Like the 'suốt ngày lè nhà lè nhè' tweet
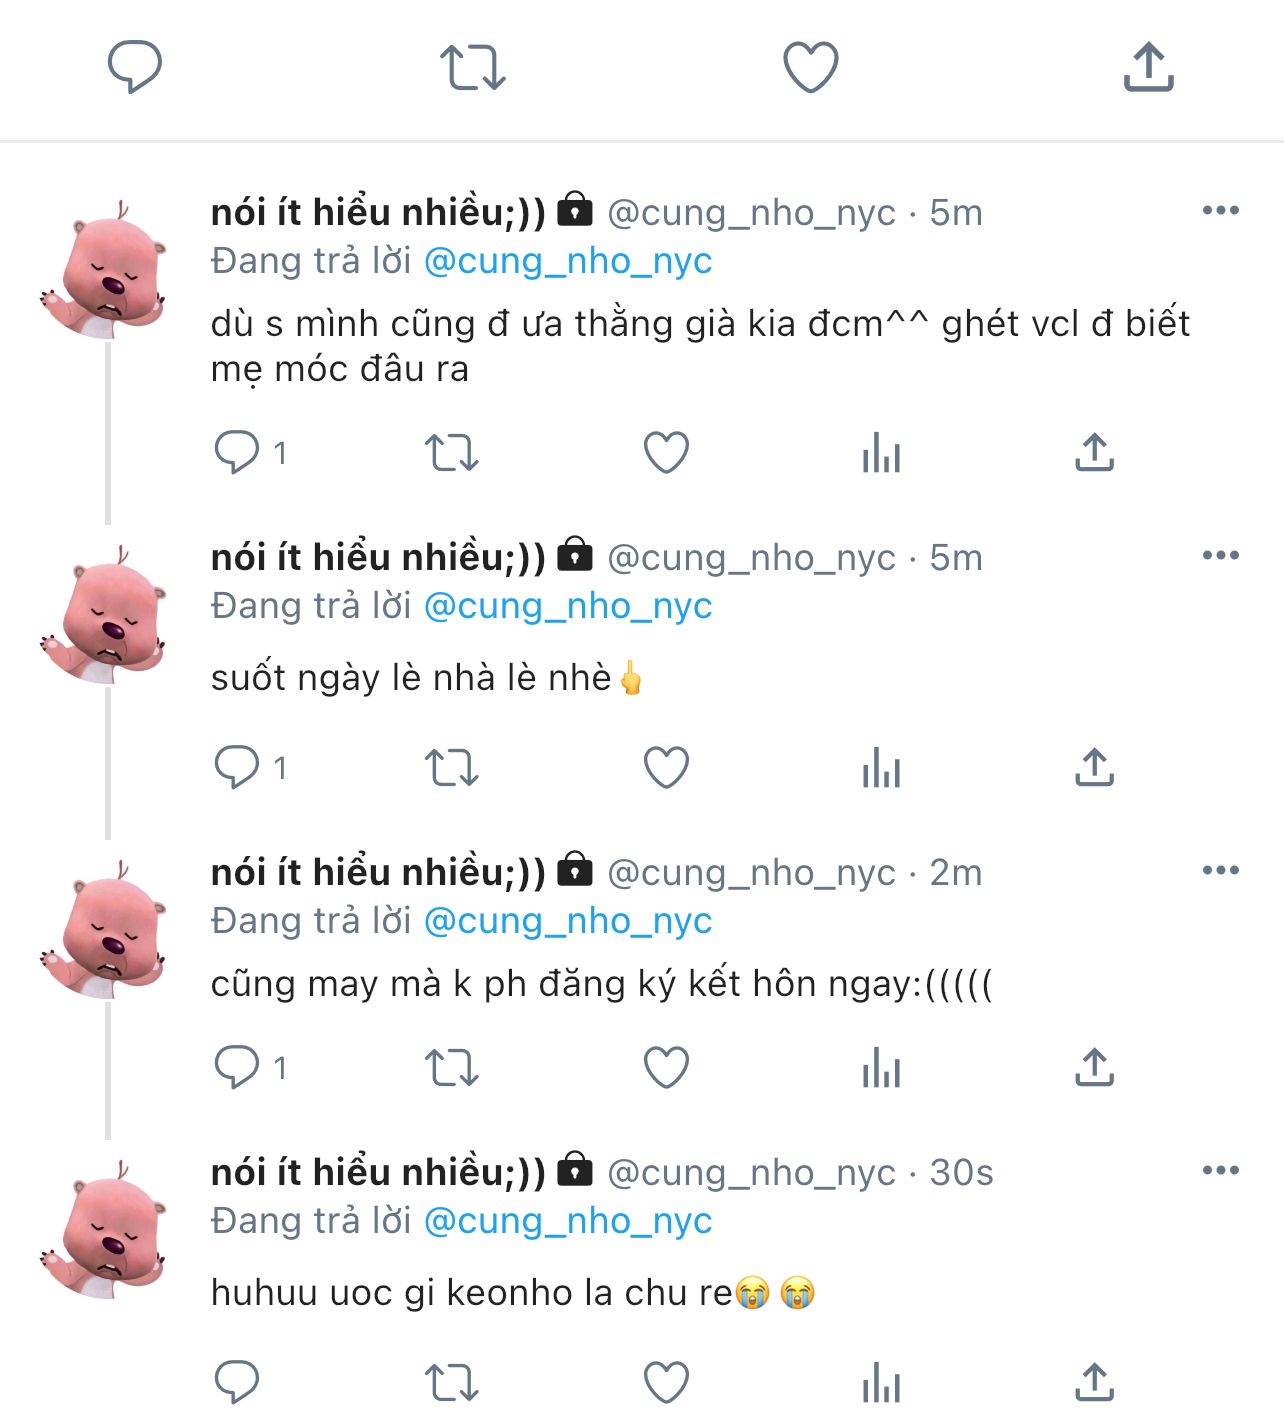The height and width of the screenshot is (1427, 1284). click(666, 768)
